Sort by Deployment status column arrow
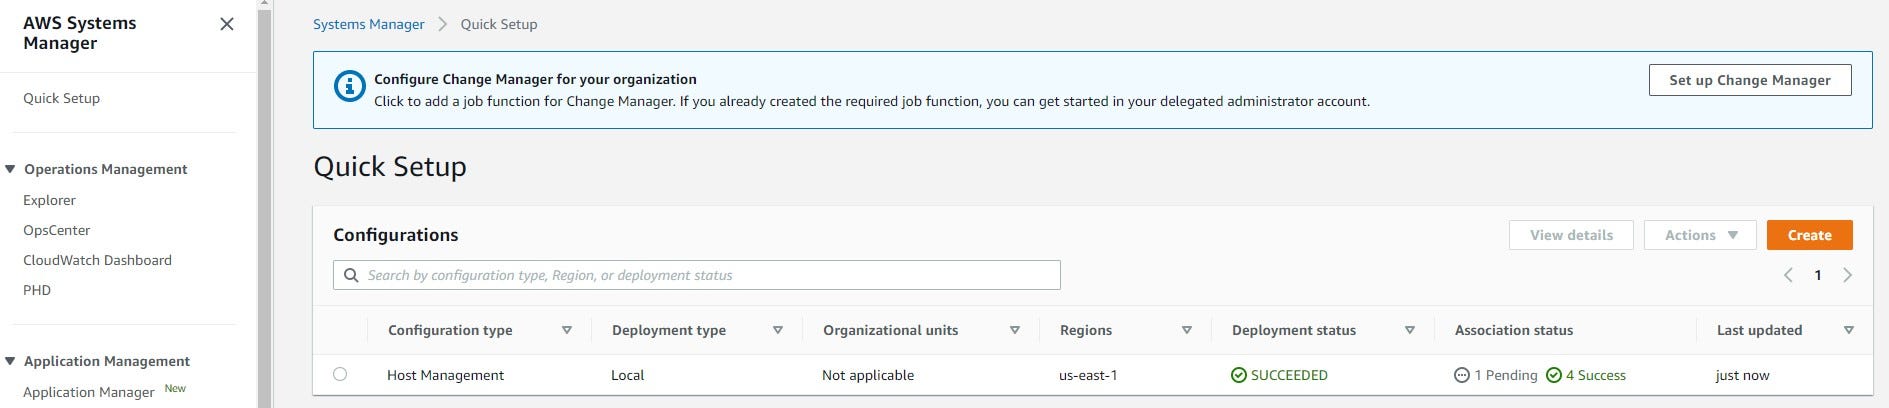 [1410, 330]
